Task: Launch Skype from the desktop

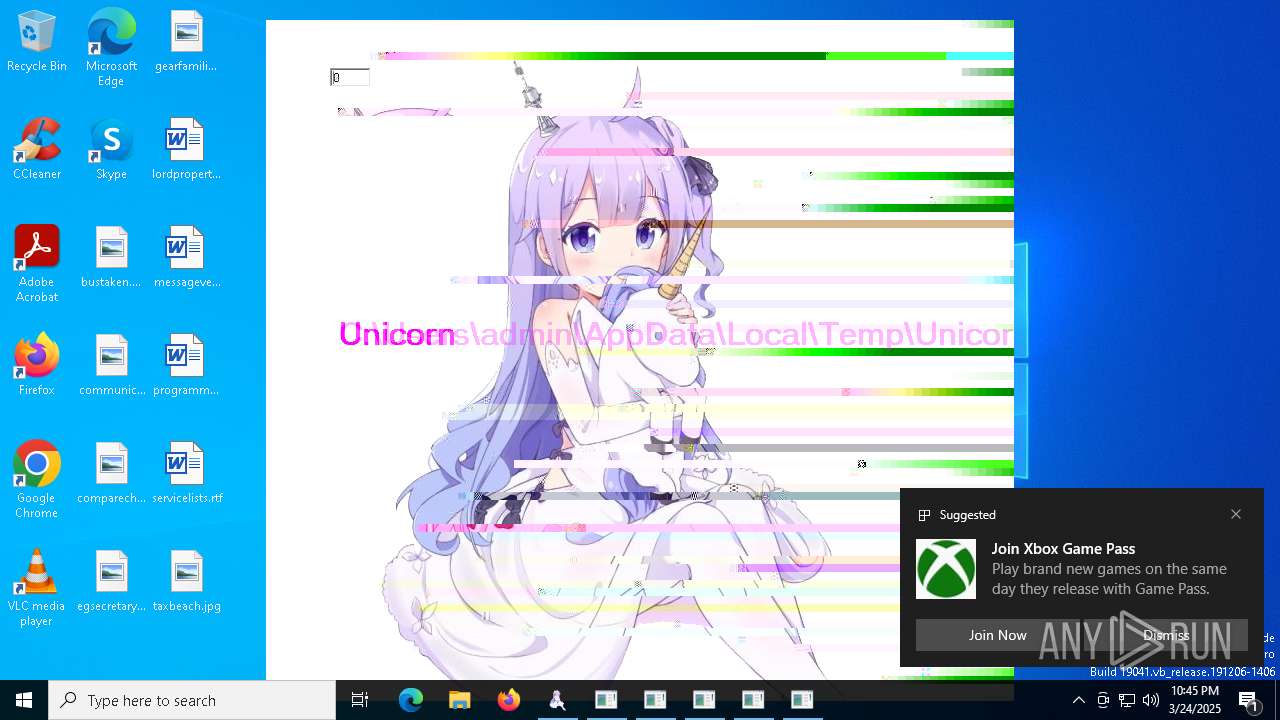Action: tap(111, 150)
